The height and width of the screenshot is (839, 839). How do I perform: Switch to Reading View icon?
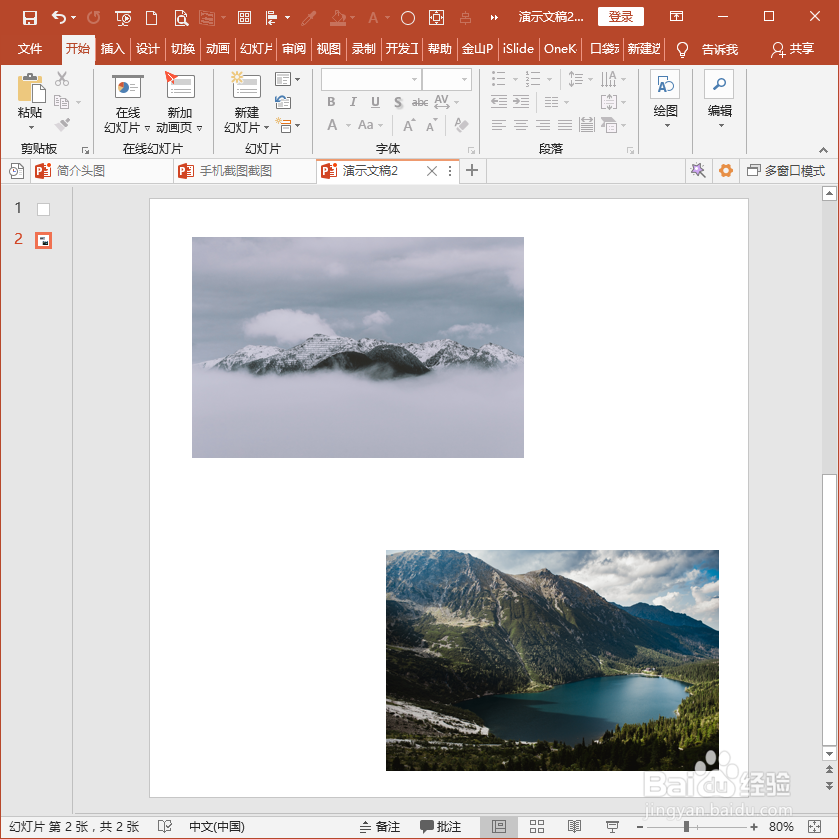pyautogui.click(x=574, y=826)
